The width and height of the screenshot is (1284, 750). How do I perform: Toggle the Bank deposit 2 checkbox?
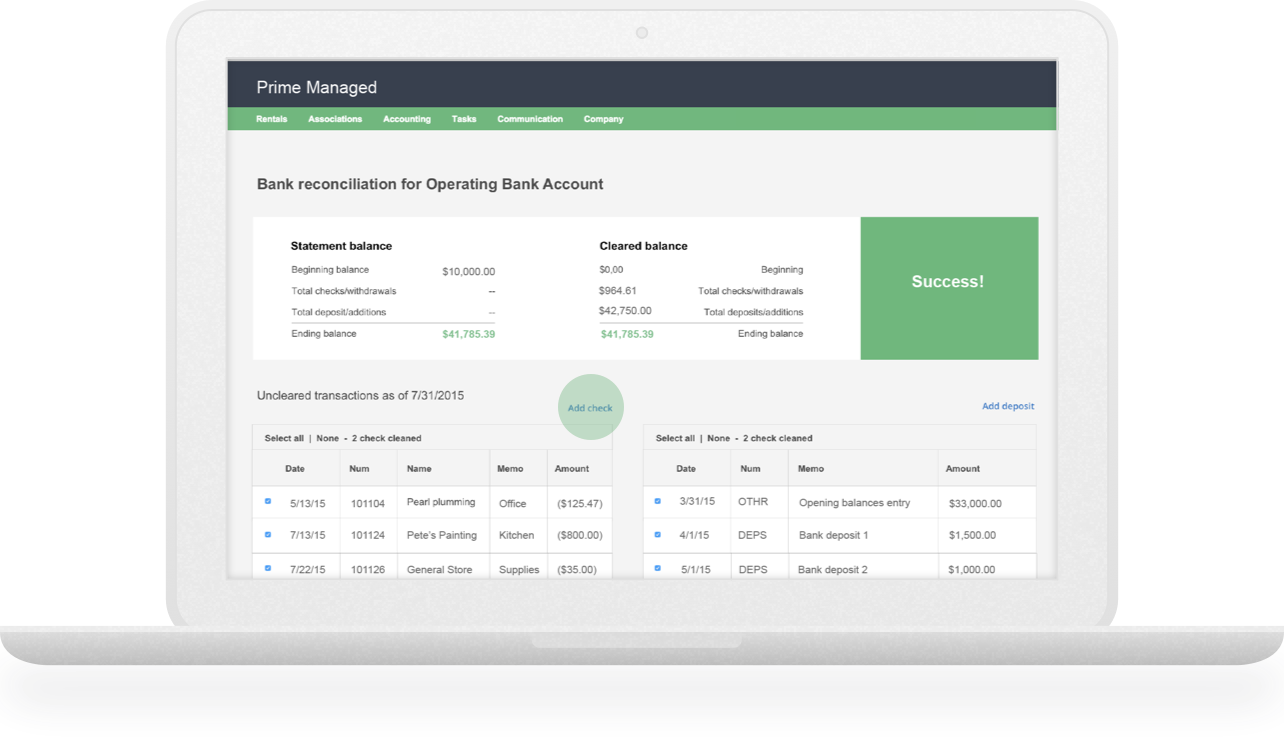657,568
